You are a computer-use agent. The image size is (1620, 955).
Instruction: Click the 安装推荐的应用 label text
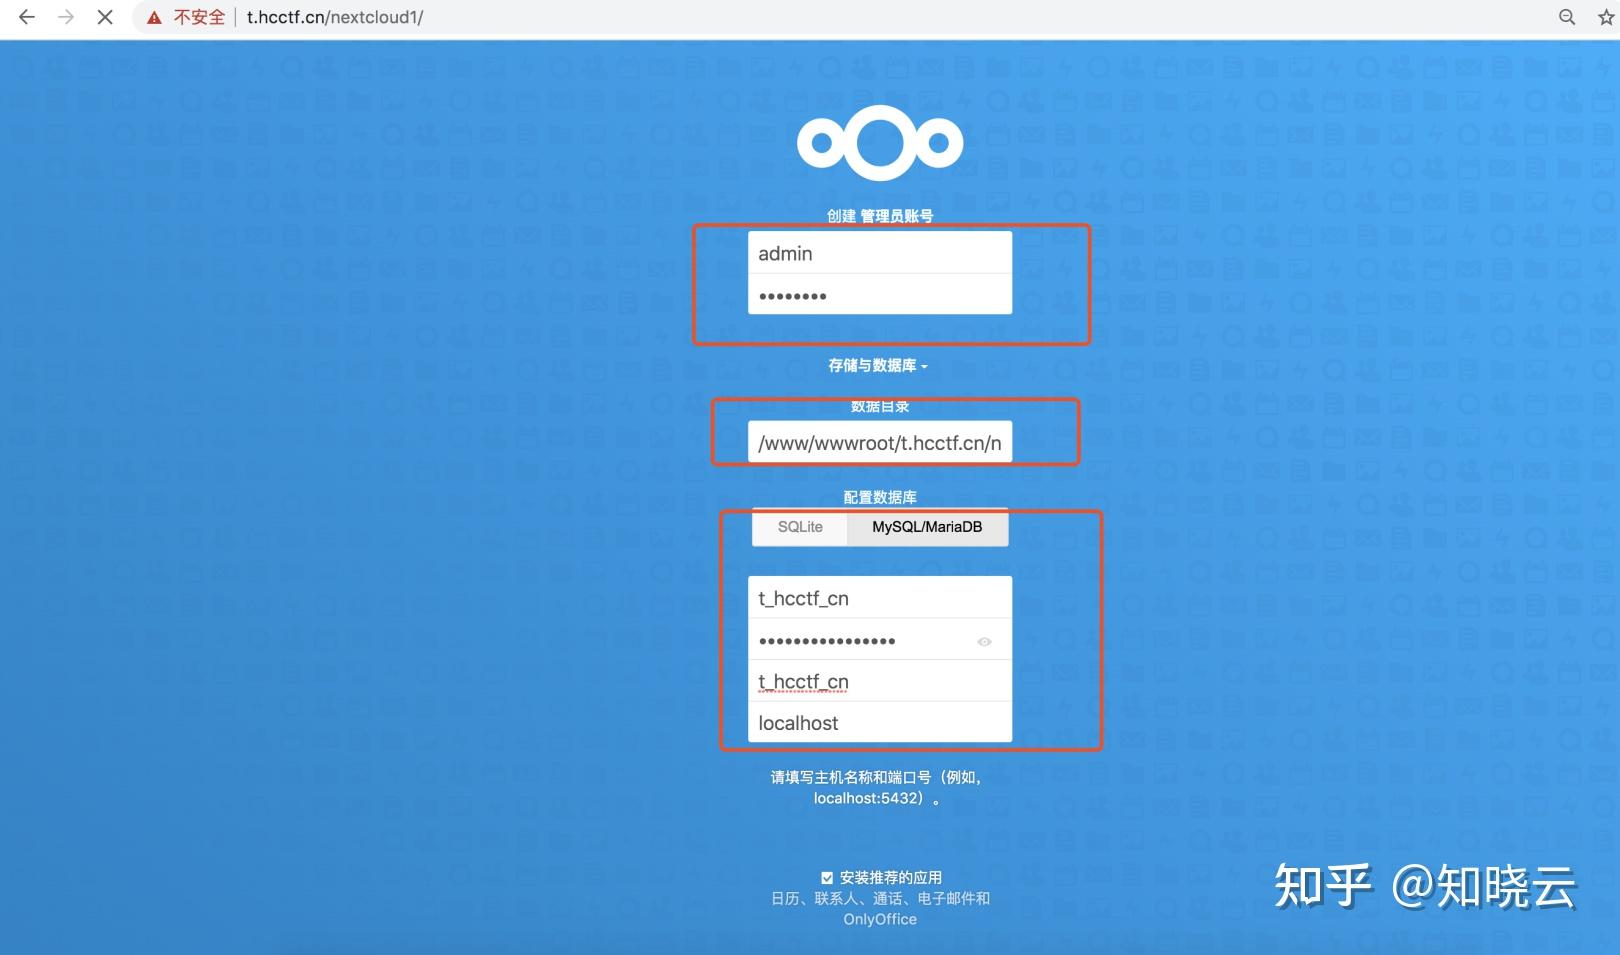pos(891,877)
